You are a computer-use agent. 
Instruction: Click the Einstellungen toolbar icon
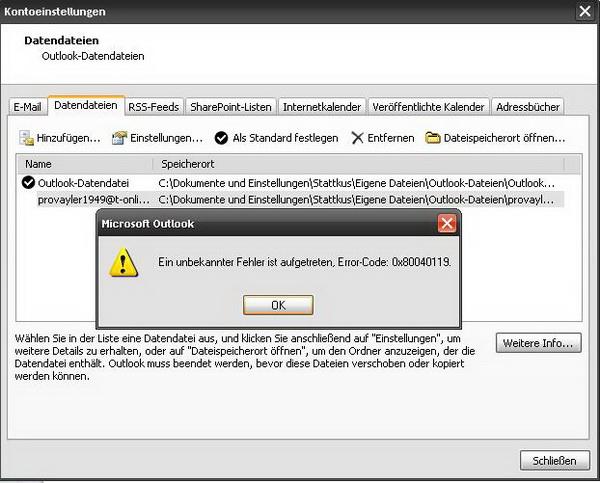(119, 138)
